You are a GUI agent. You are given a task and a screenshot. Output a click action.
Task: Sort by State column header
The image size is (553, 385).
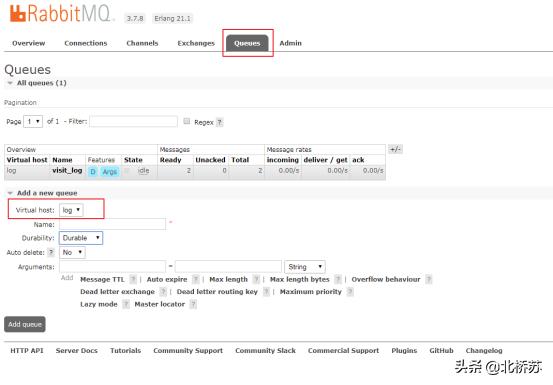click(133, 160)
